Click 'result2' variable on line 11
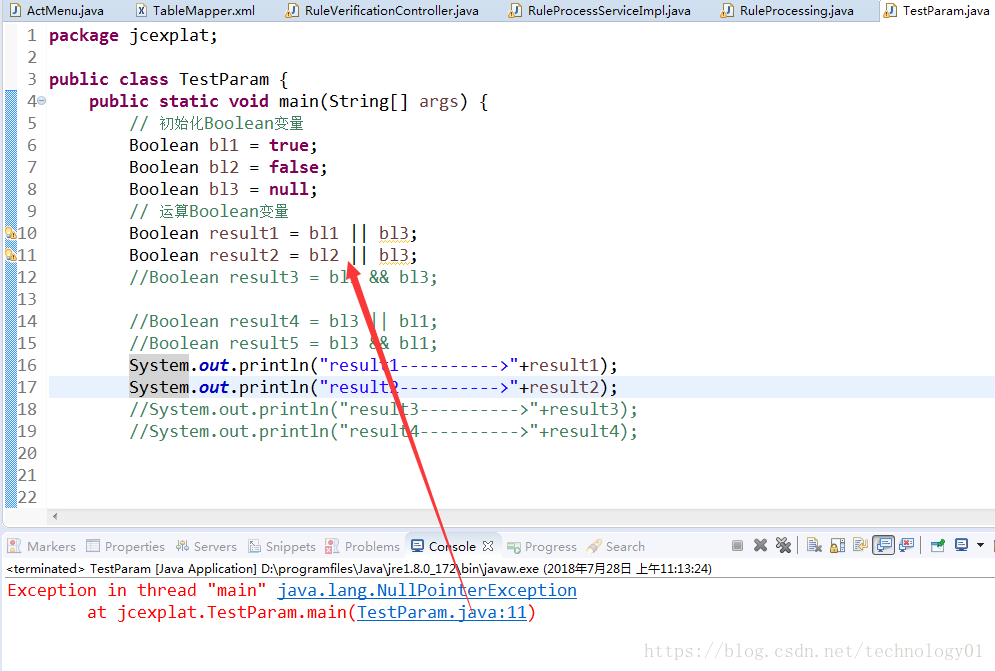Image resolution: width=995 pixels, height=671 pixels. (244, 255)
